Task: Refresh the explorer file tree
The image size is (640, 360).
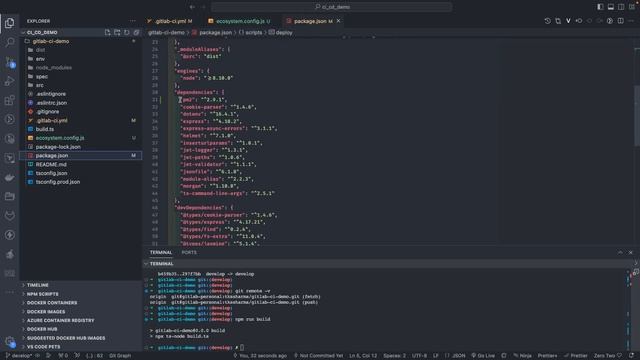Action: coord(127,32)
